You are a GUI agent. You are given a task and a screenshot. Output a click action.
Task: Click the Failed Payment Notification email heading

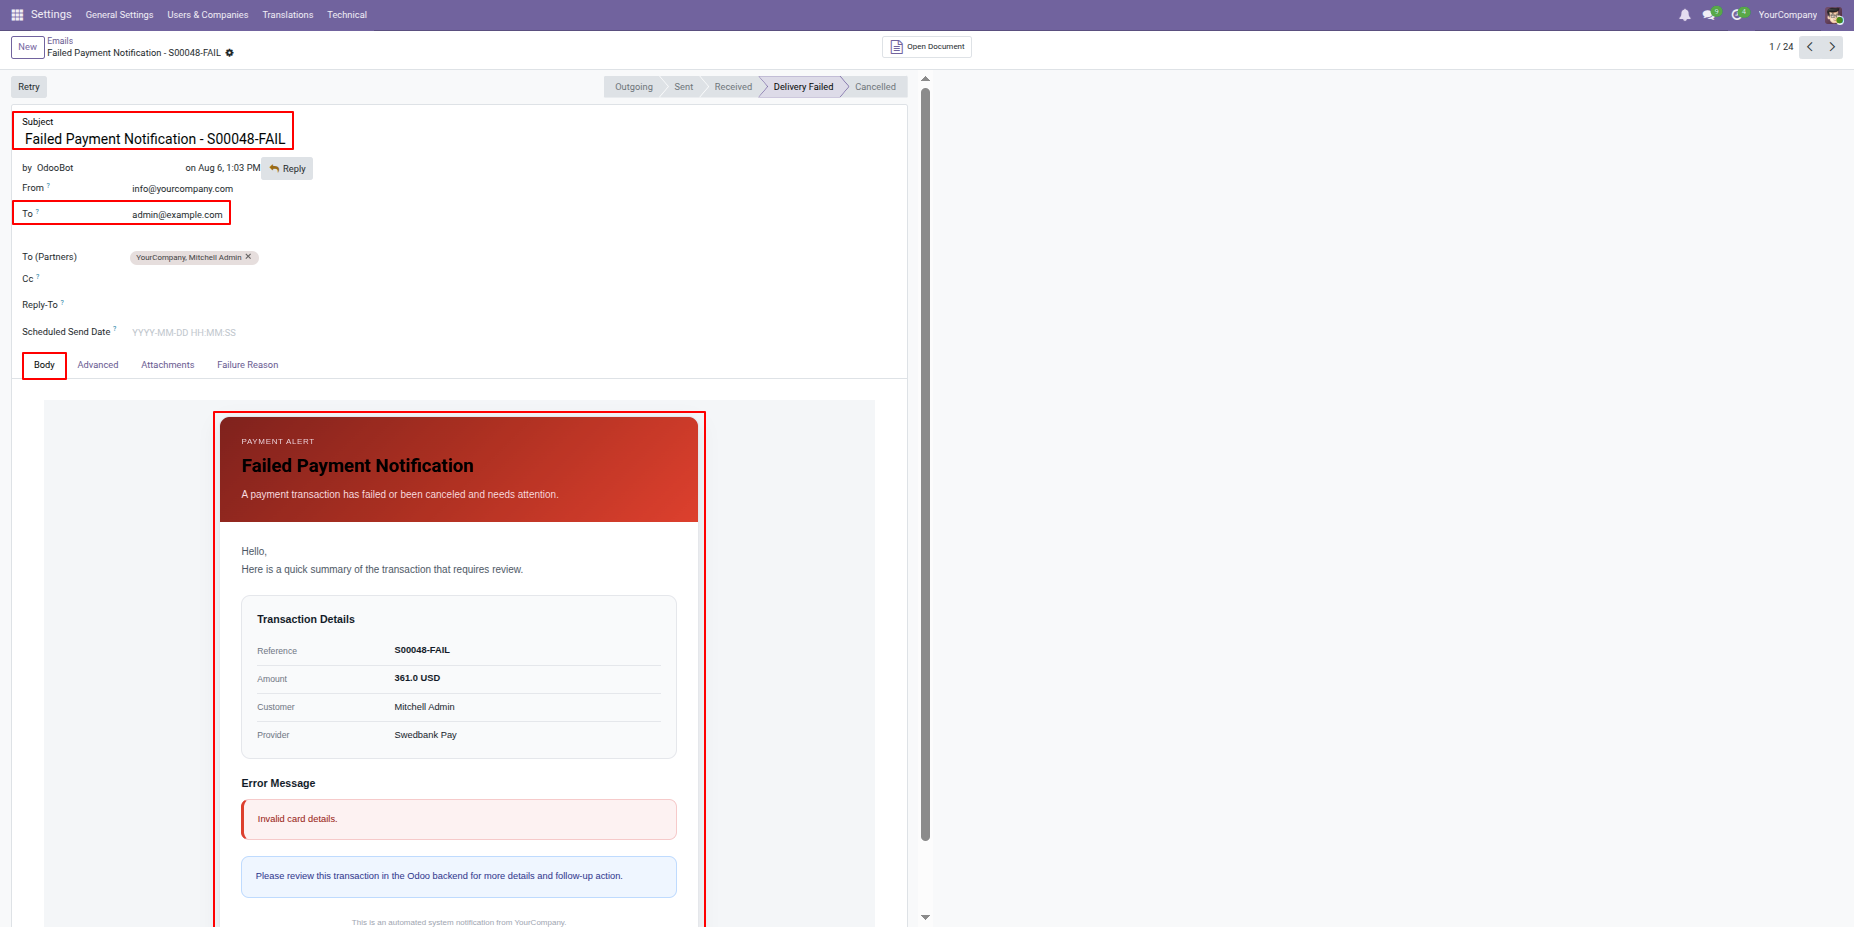(357, 466)
